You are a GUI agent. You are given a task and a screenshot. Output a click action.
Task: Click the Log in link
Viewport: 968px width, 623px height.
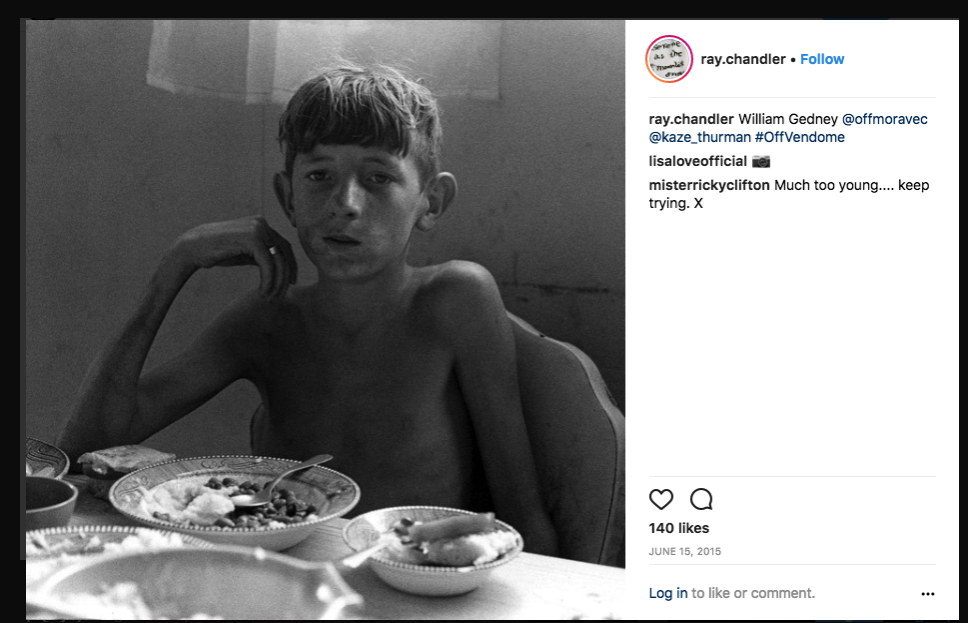point(667,593)
